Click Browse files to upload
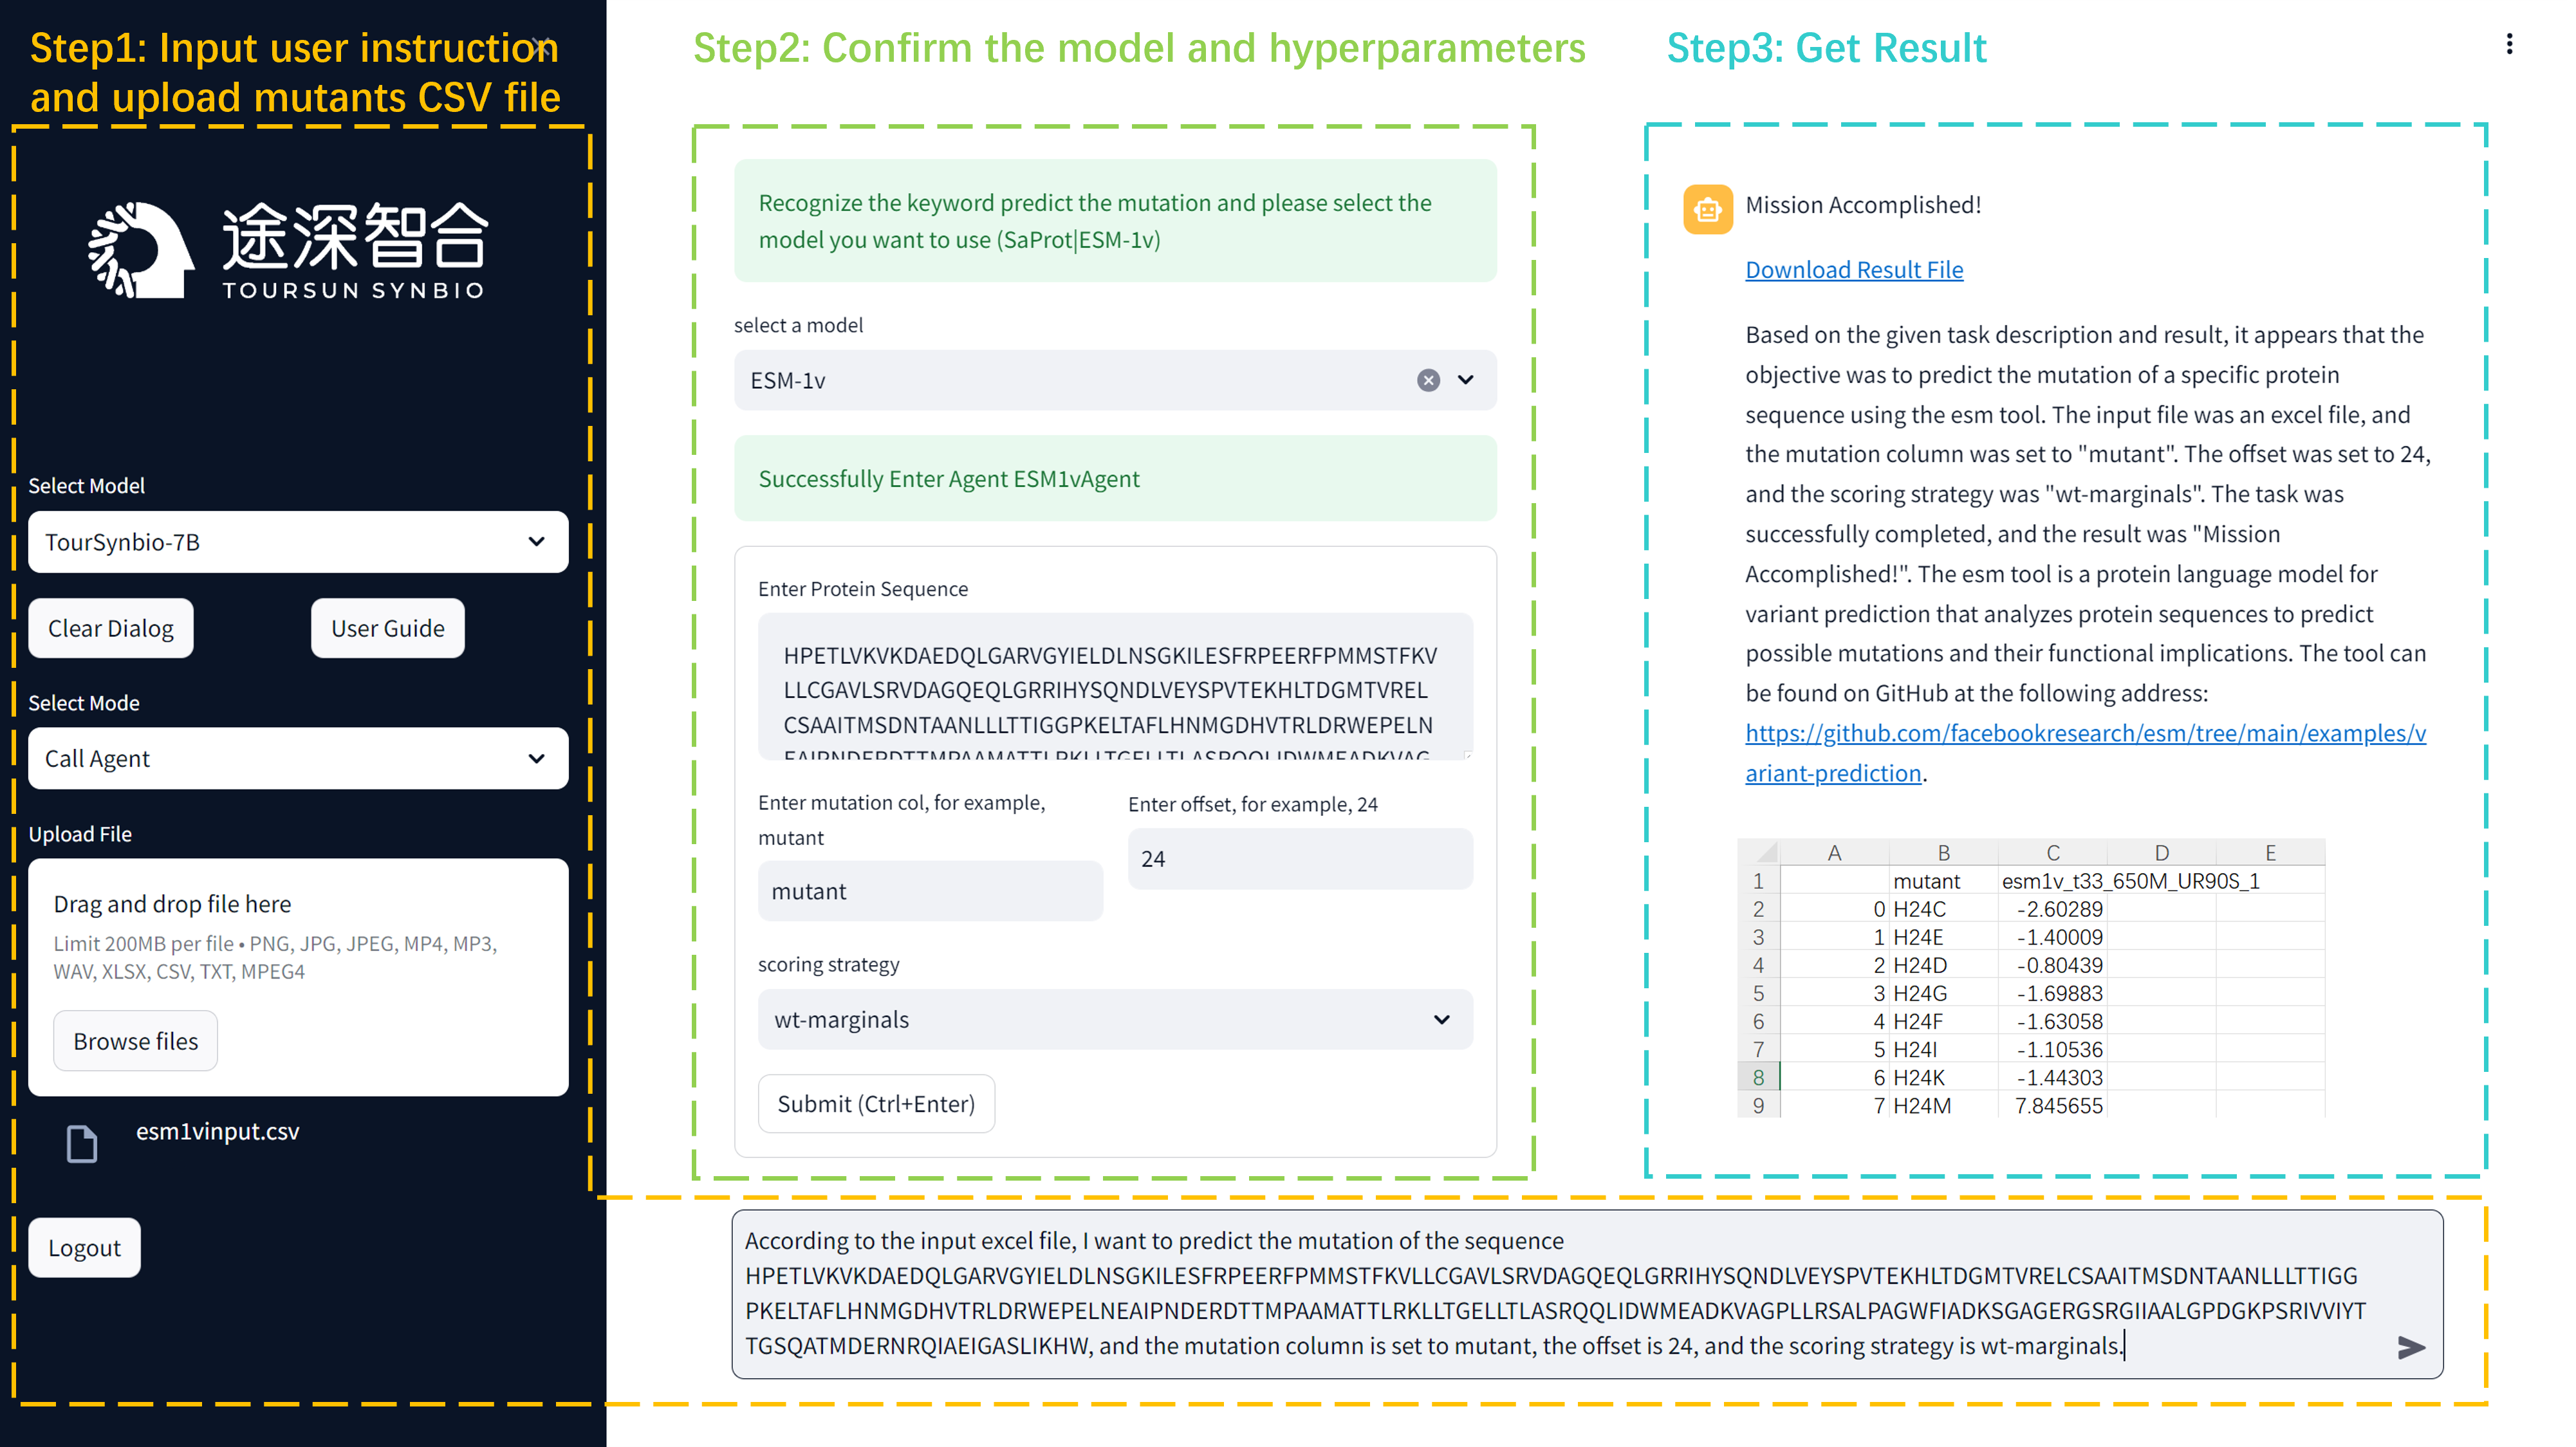Screen dimensions: 2576x1447 coord(135,1041)
